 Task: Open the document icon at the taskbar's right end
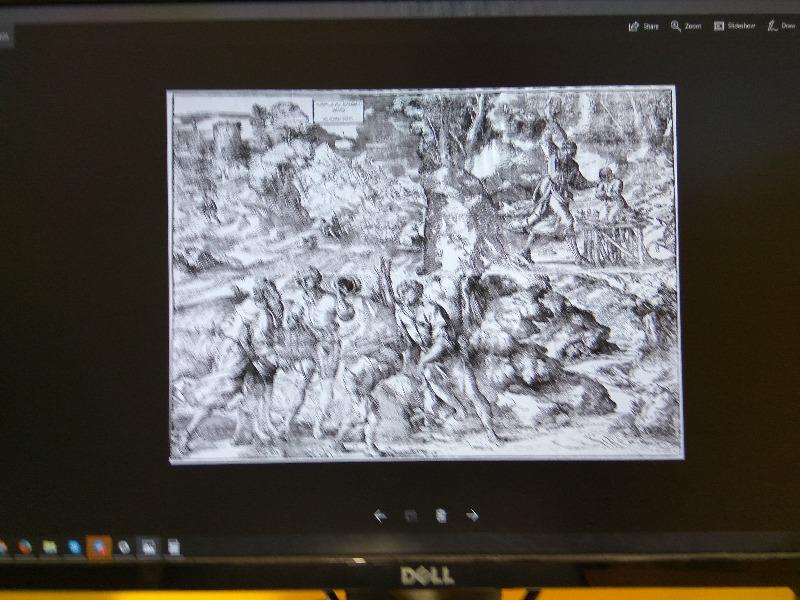coord(173,547)
